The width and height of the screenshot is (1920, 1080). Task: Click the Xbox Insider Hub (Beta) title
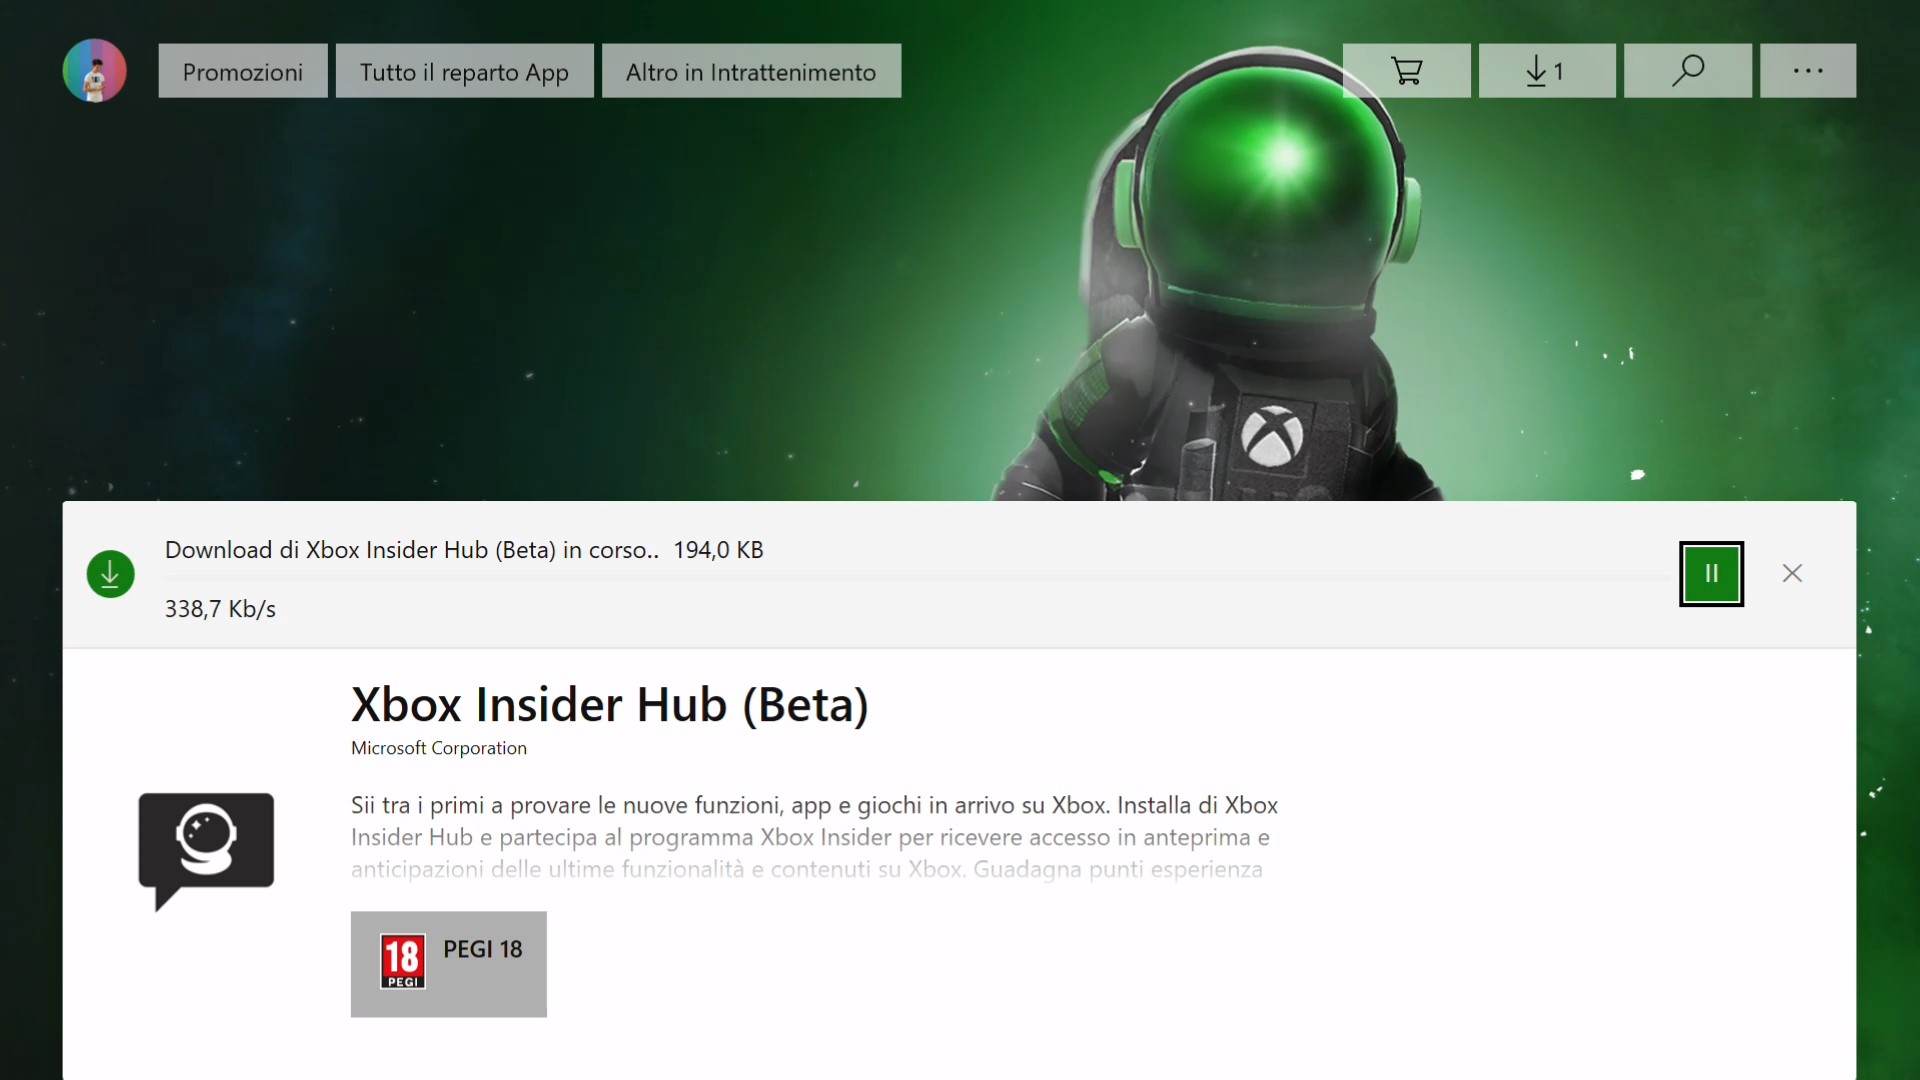click(609, 705)
